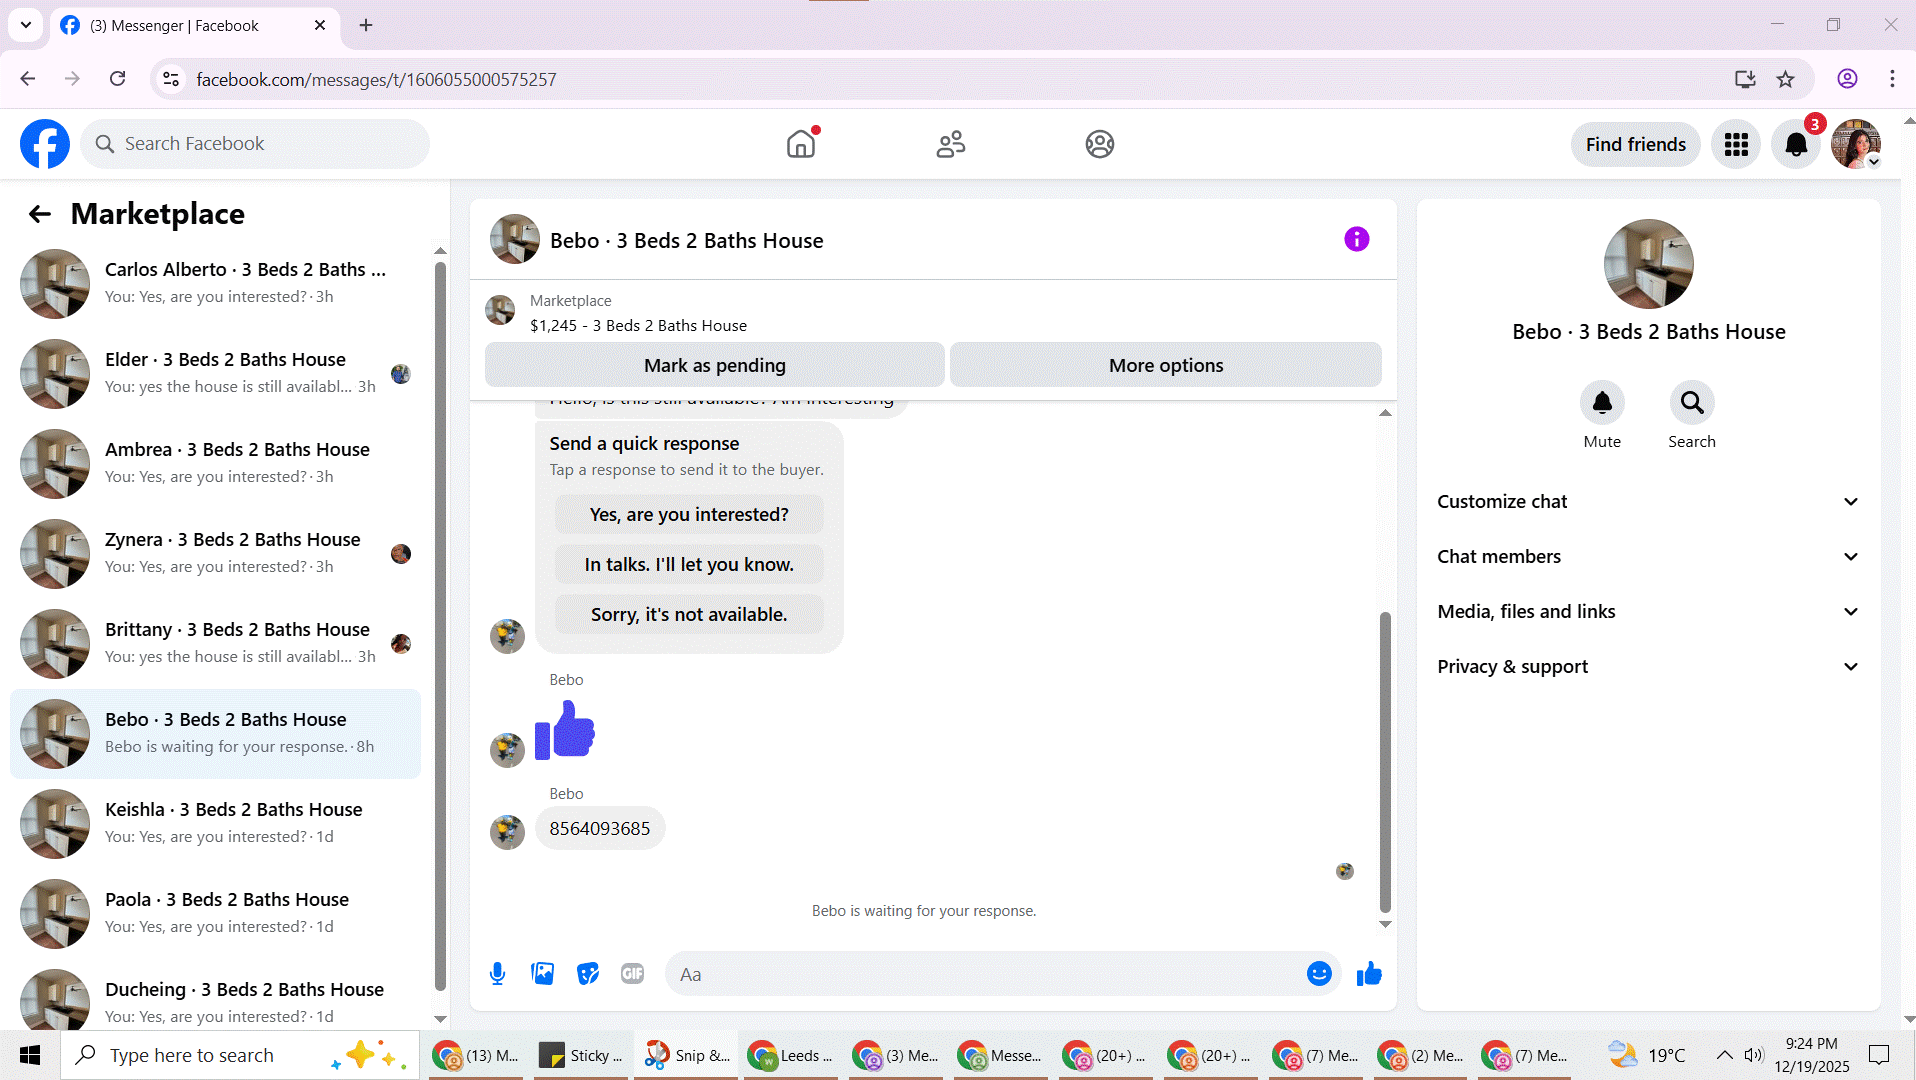Viewport: 1916px width, 1080px height.
Task: Install app icon in address bar
Action: [x=1745, y=79]
